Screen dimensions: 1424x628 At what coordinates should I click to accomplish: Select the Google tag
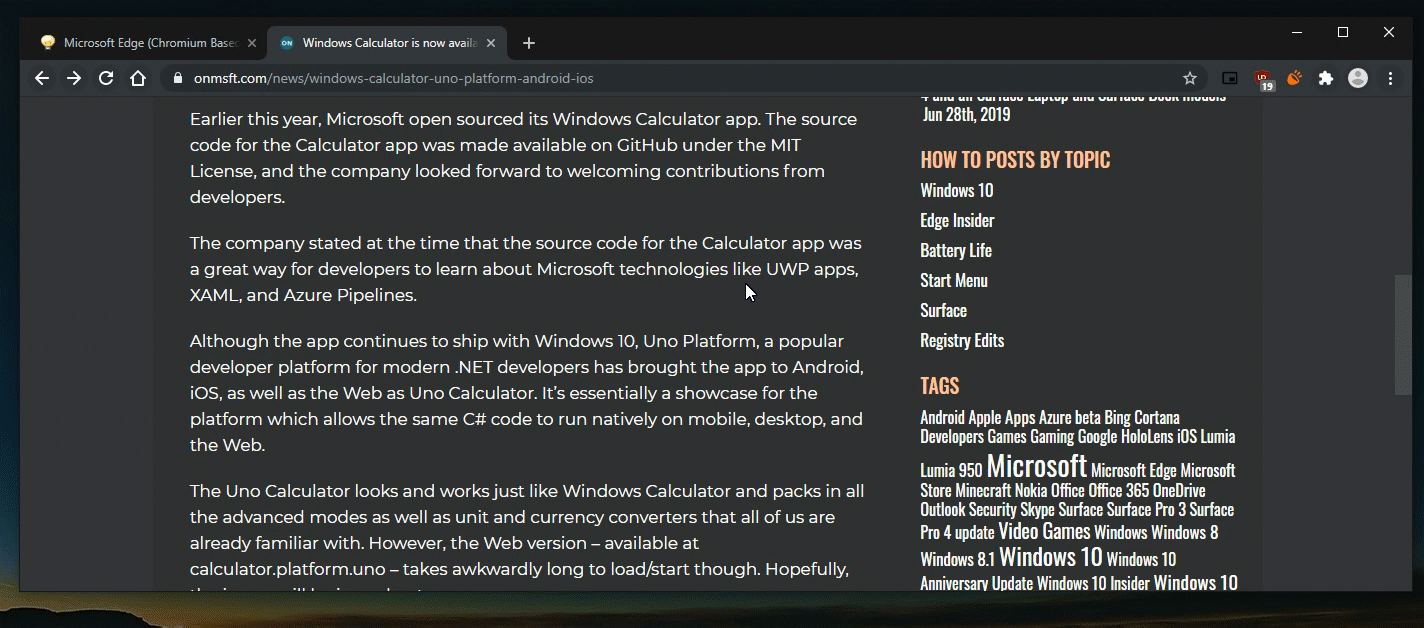pos(1097,436)
